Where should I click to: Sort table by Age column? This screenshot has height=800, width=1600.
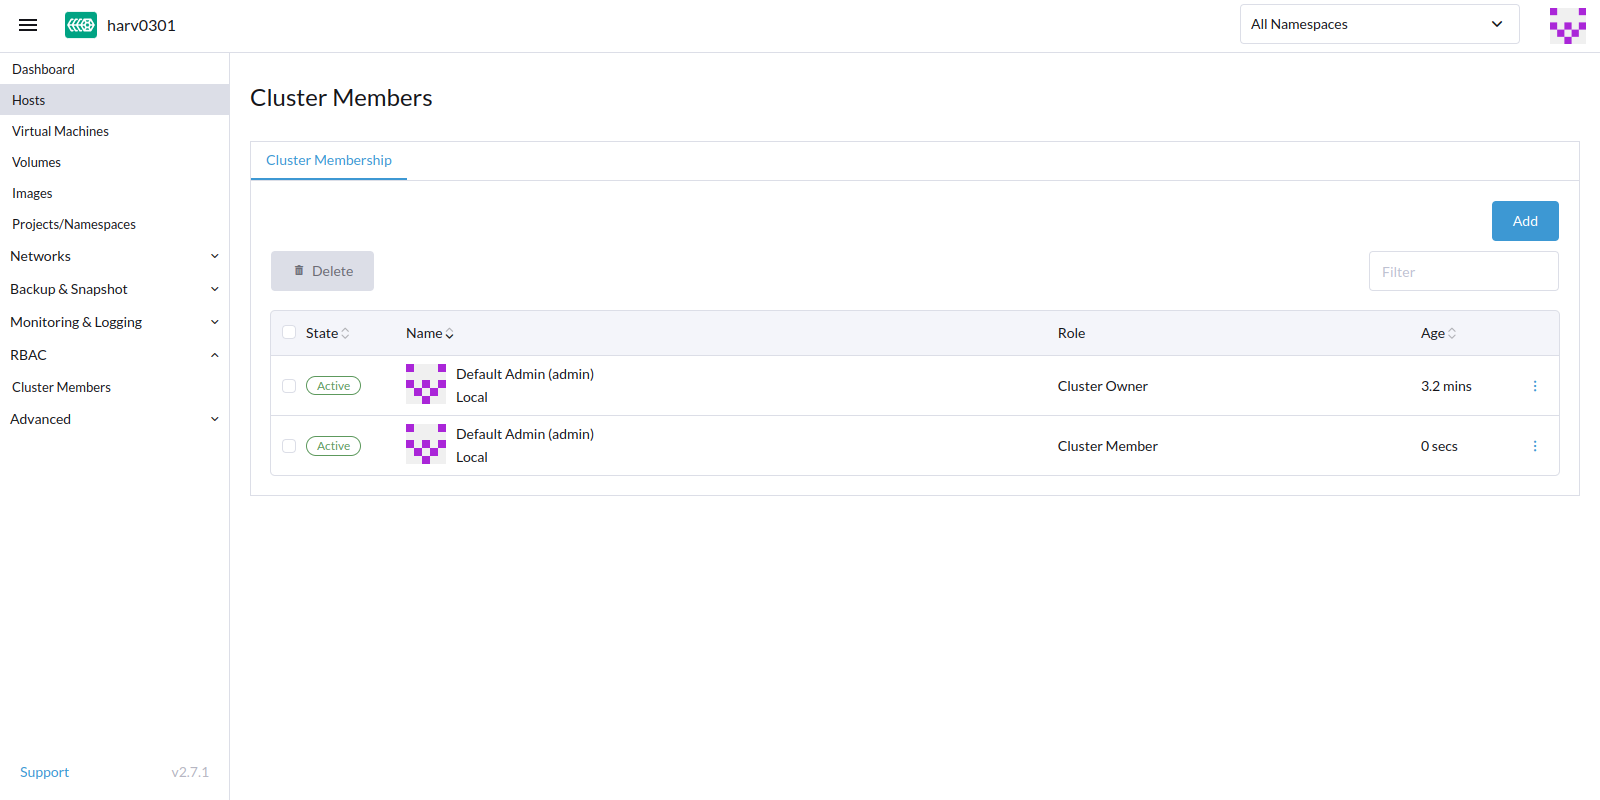click(x=1439, y=333)
